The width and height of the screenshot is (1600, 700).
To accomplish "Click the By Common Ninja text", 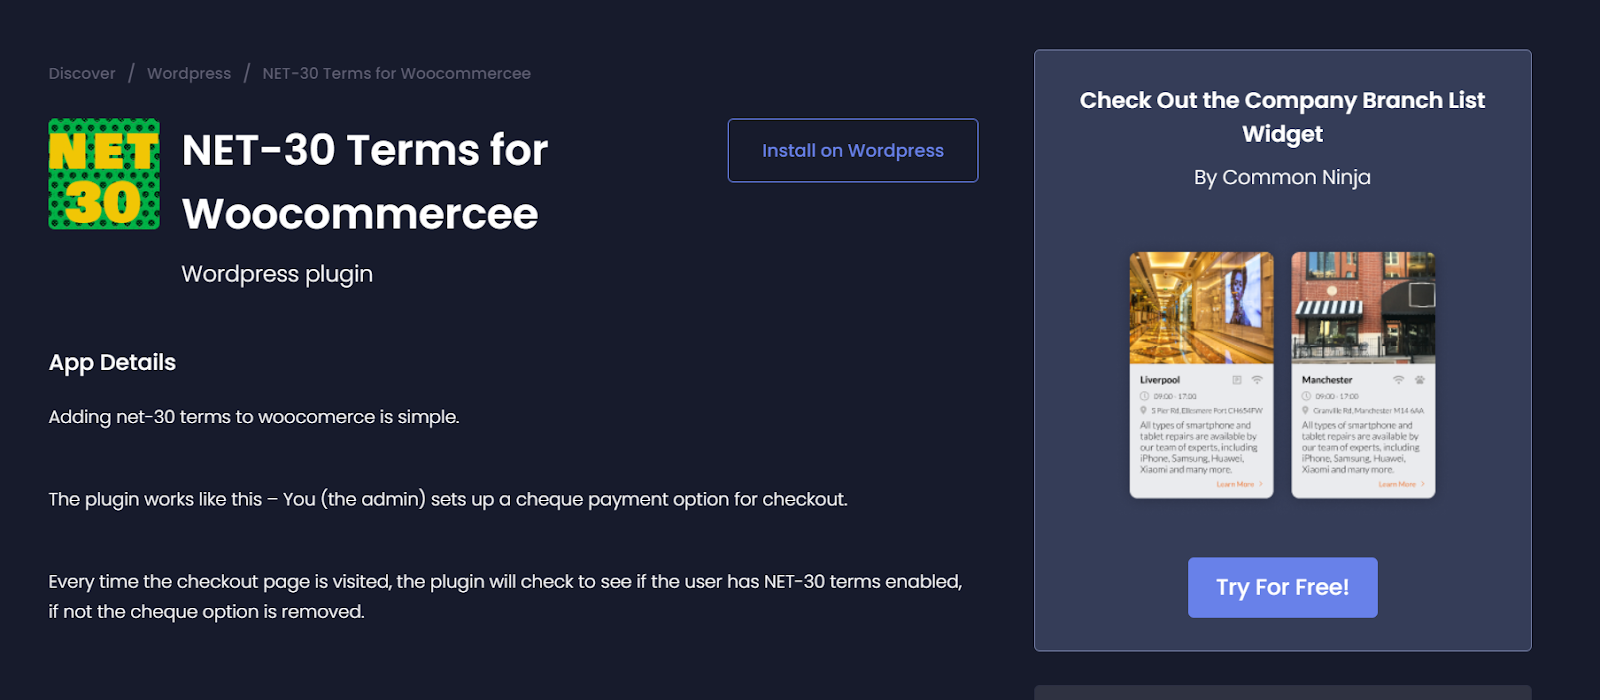I will [1283, 177].
